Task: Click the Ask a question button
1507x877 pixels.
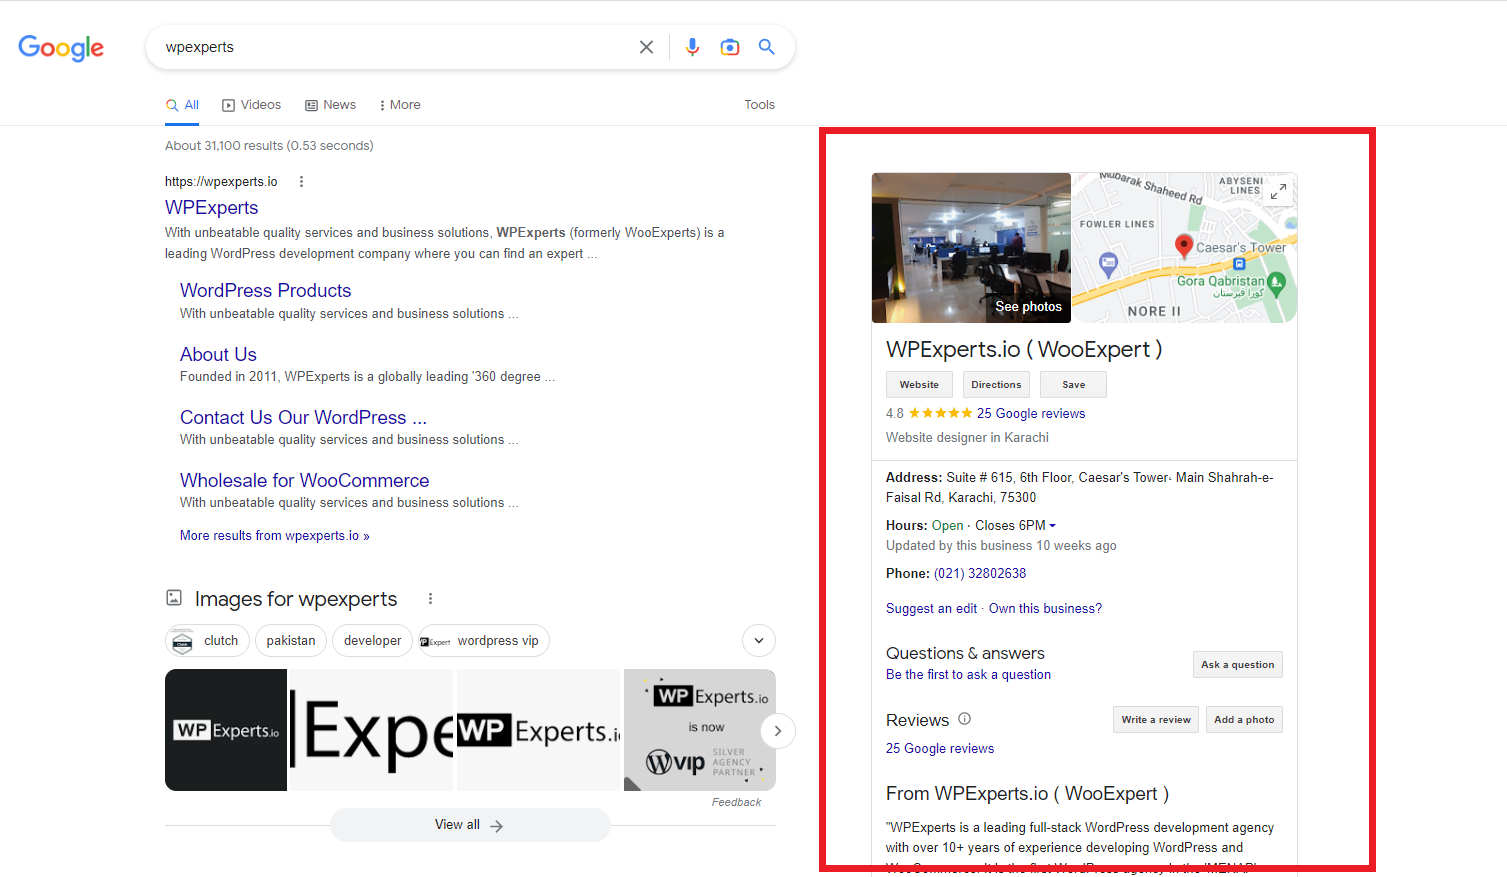Action: (x=1238, y=665)
